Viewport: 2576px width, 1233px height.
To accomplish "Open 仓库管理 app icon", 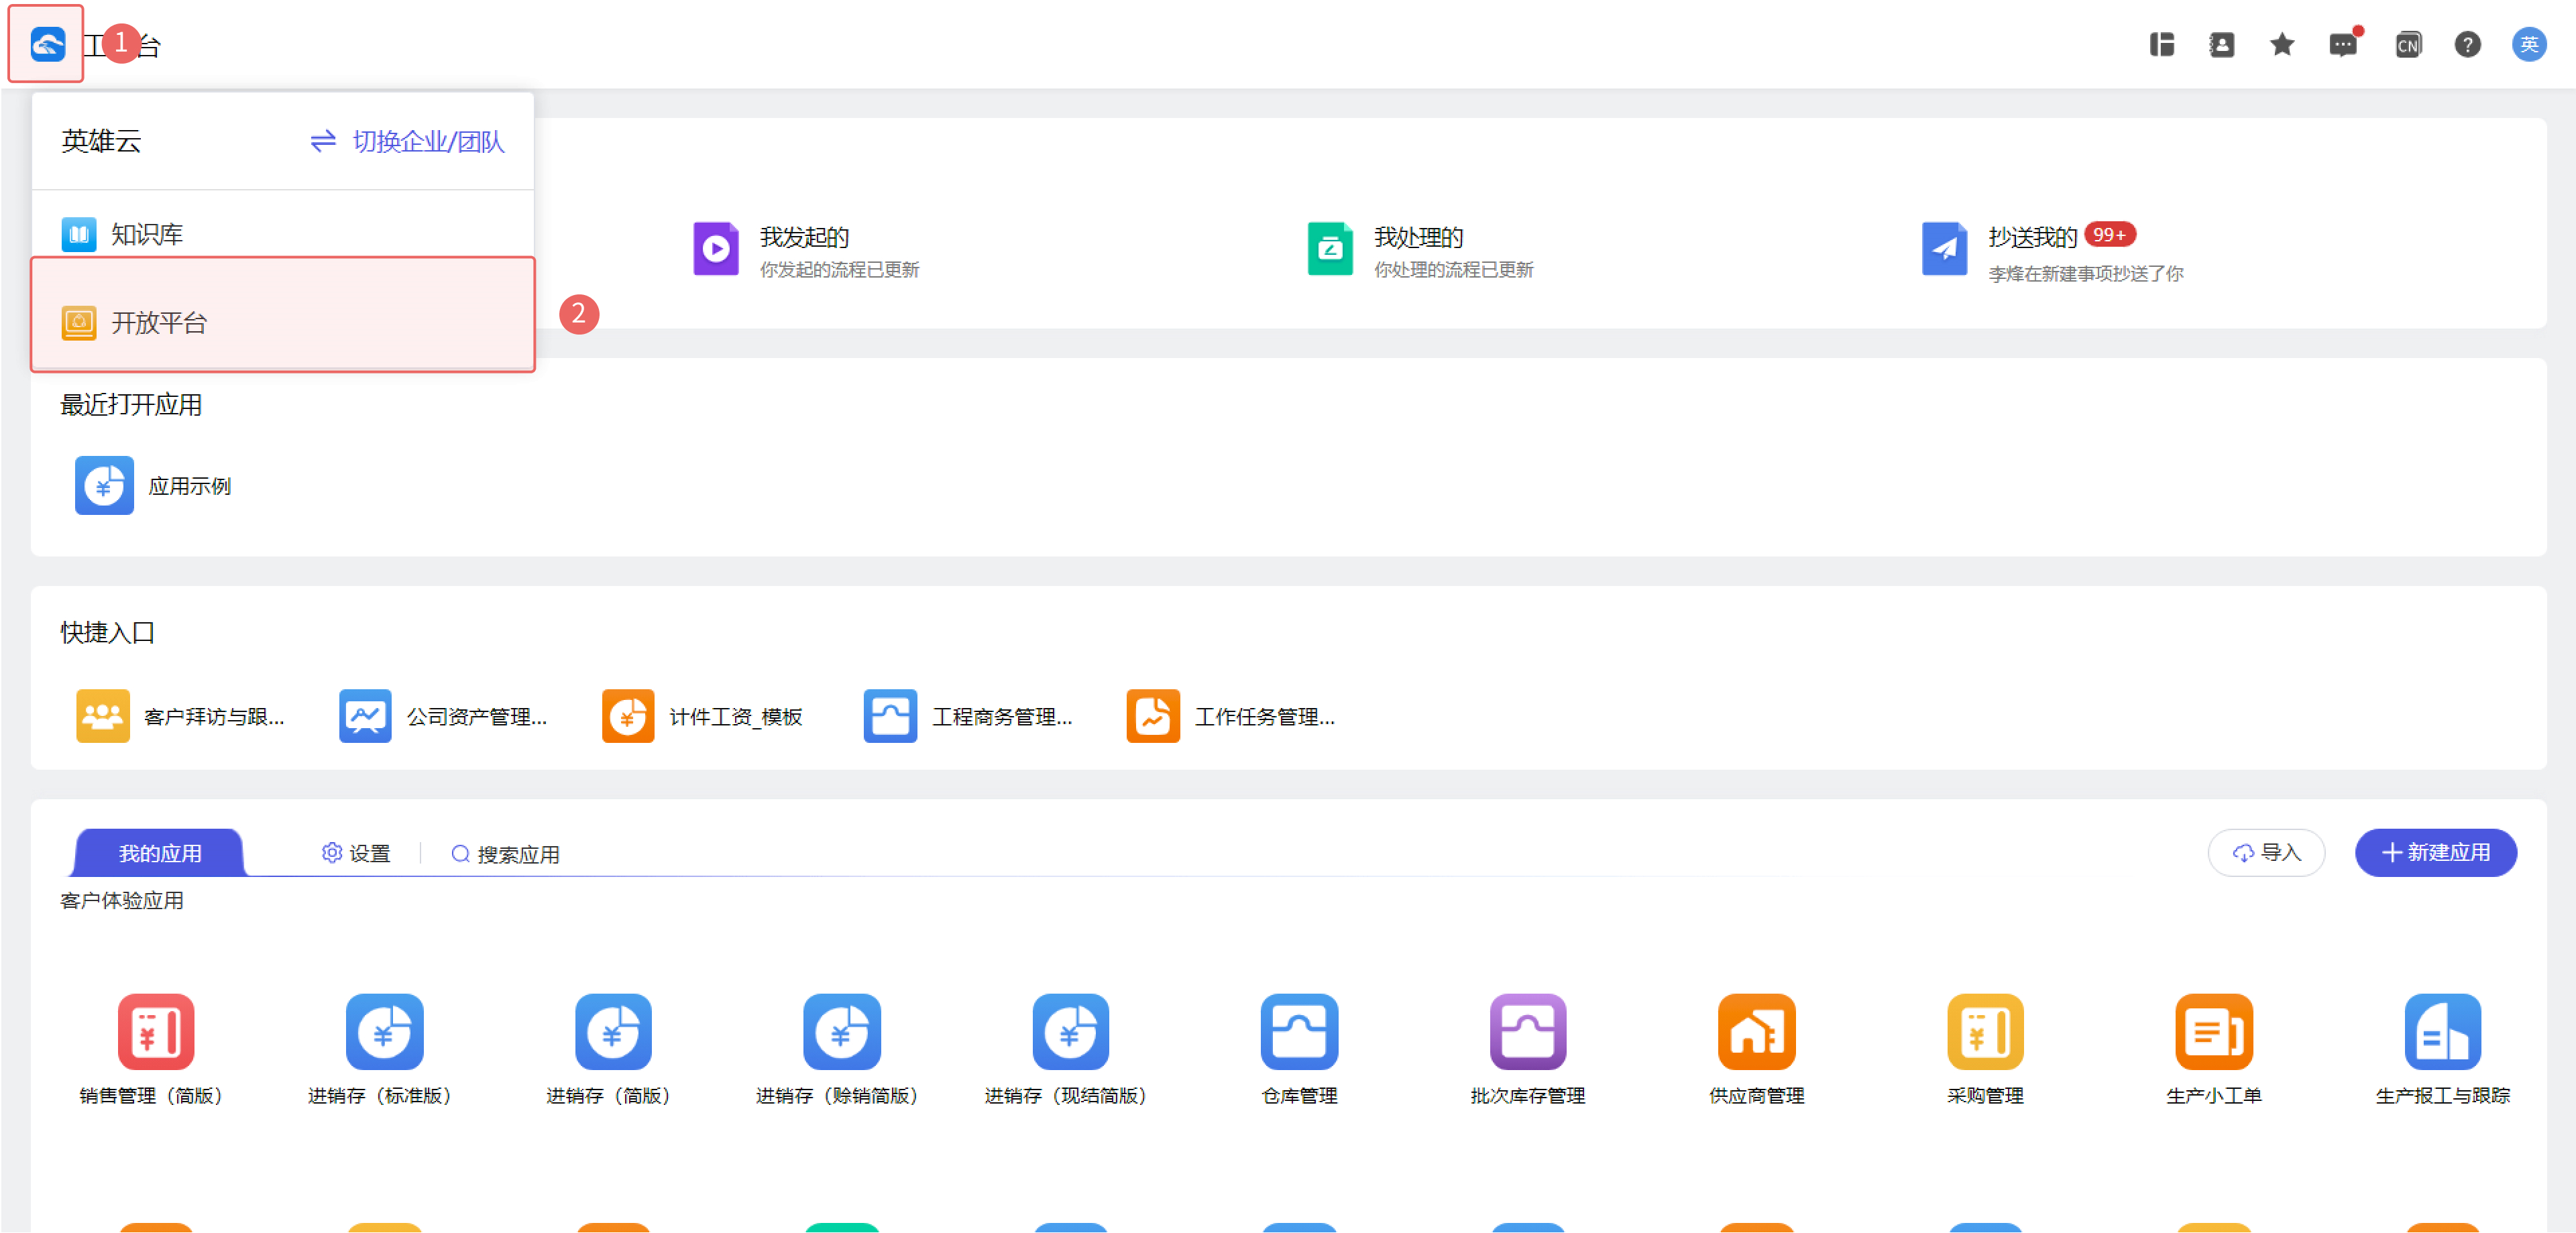I will tap(1299, 1031).
